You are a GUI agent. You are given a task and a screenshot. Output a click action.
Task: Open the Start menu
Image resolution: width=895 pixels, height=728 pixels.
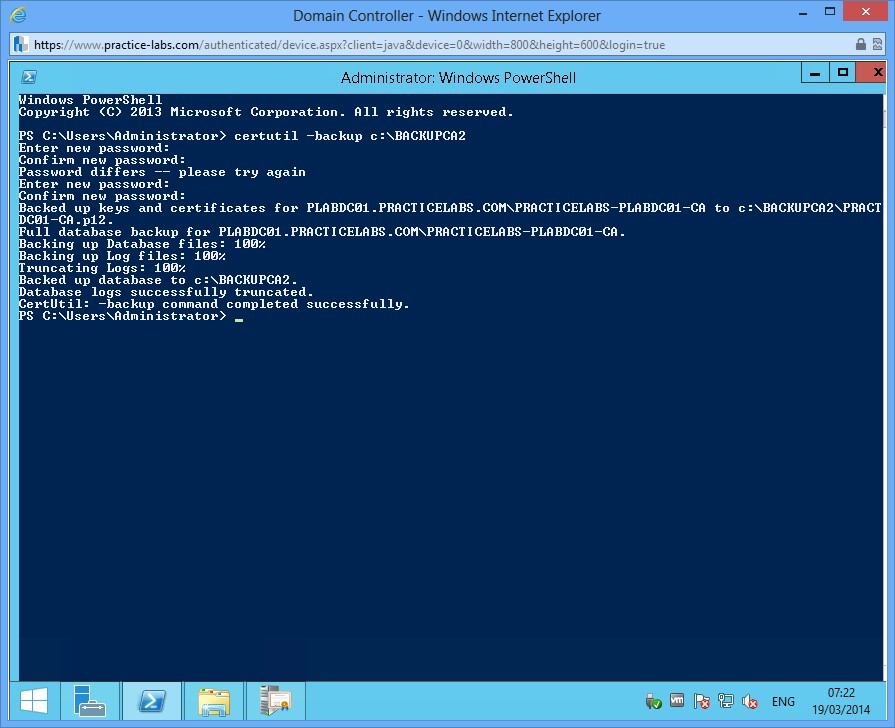(x=35, y=700)
